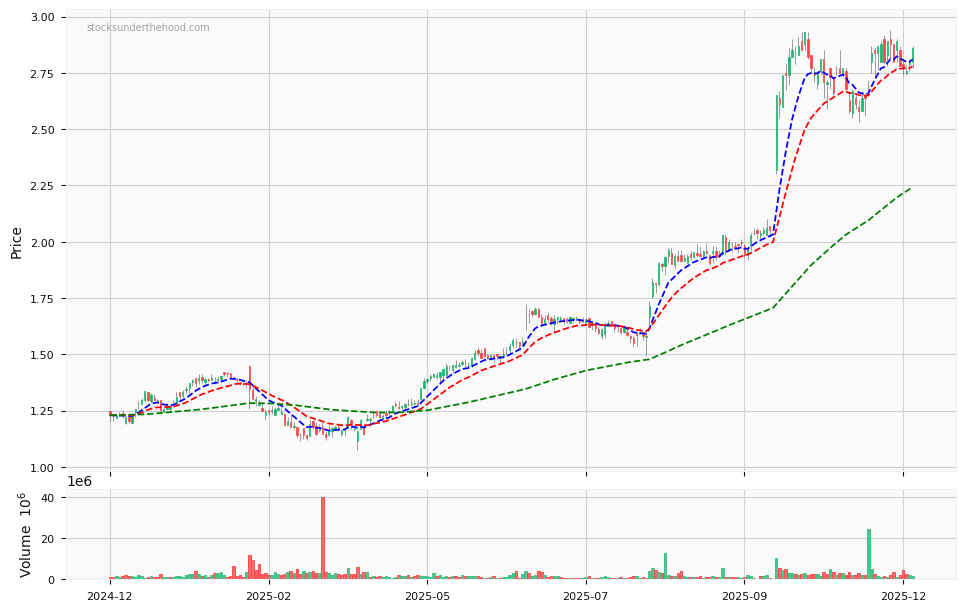Click the 2024-12 date label
The height and width of the screenshot is (611, 966).
(108, 596)
